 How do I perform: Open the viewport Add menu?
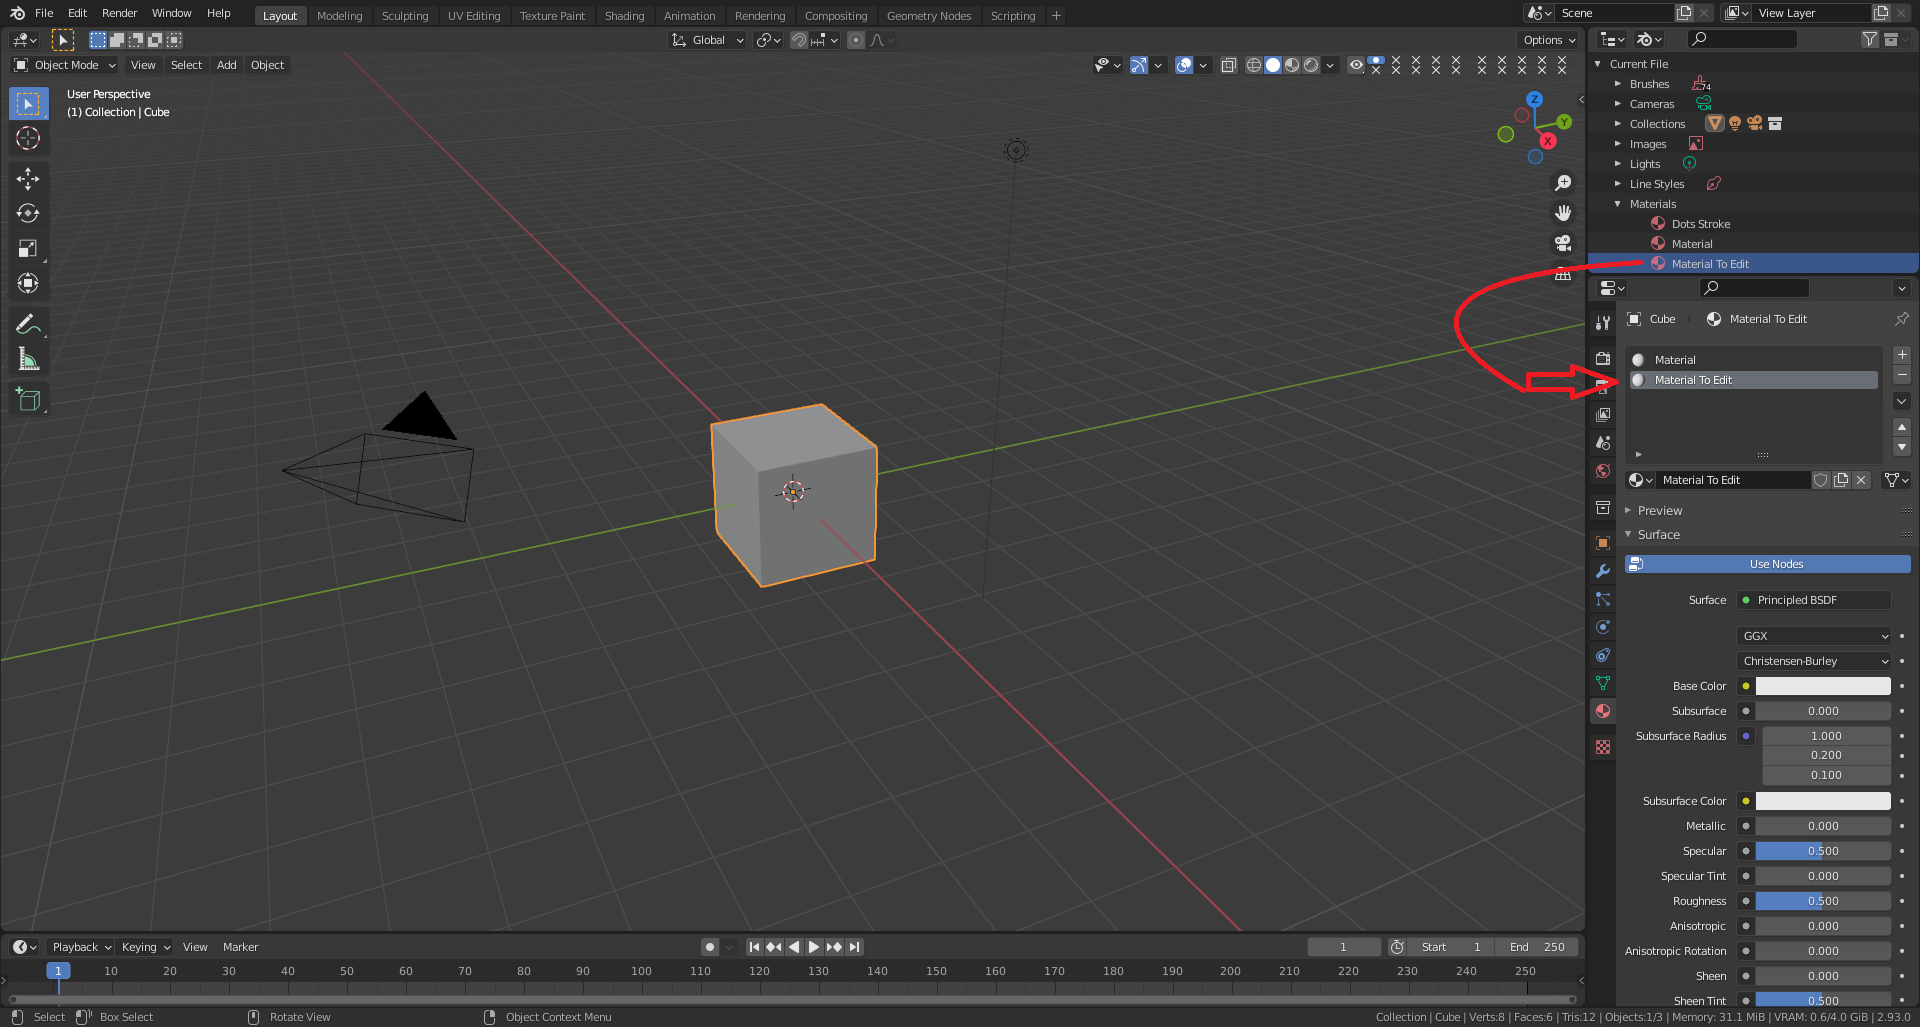[227, 65]
